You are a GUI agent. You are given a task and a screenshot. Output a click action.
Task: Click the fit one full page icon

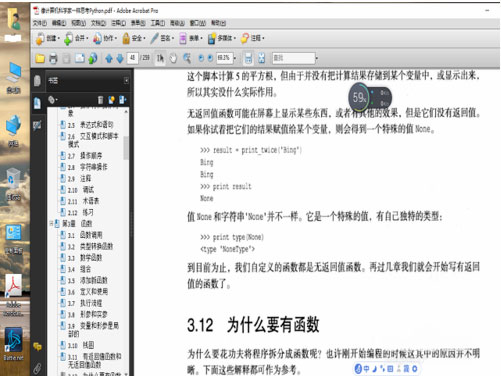click(x=262, y=58)
